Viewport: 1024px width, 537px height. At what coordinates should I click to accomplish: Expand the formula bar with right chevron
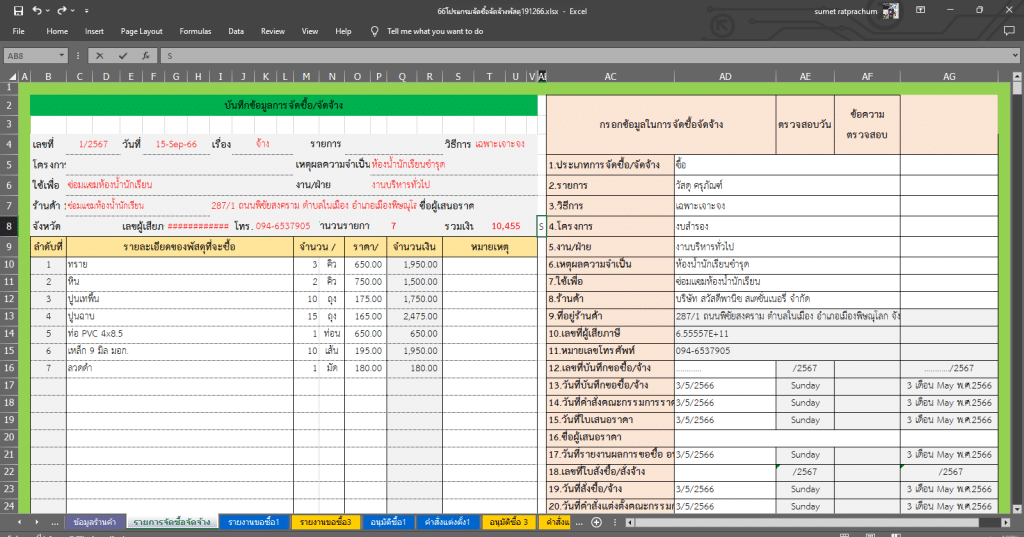tap(1015, 56)
